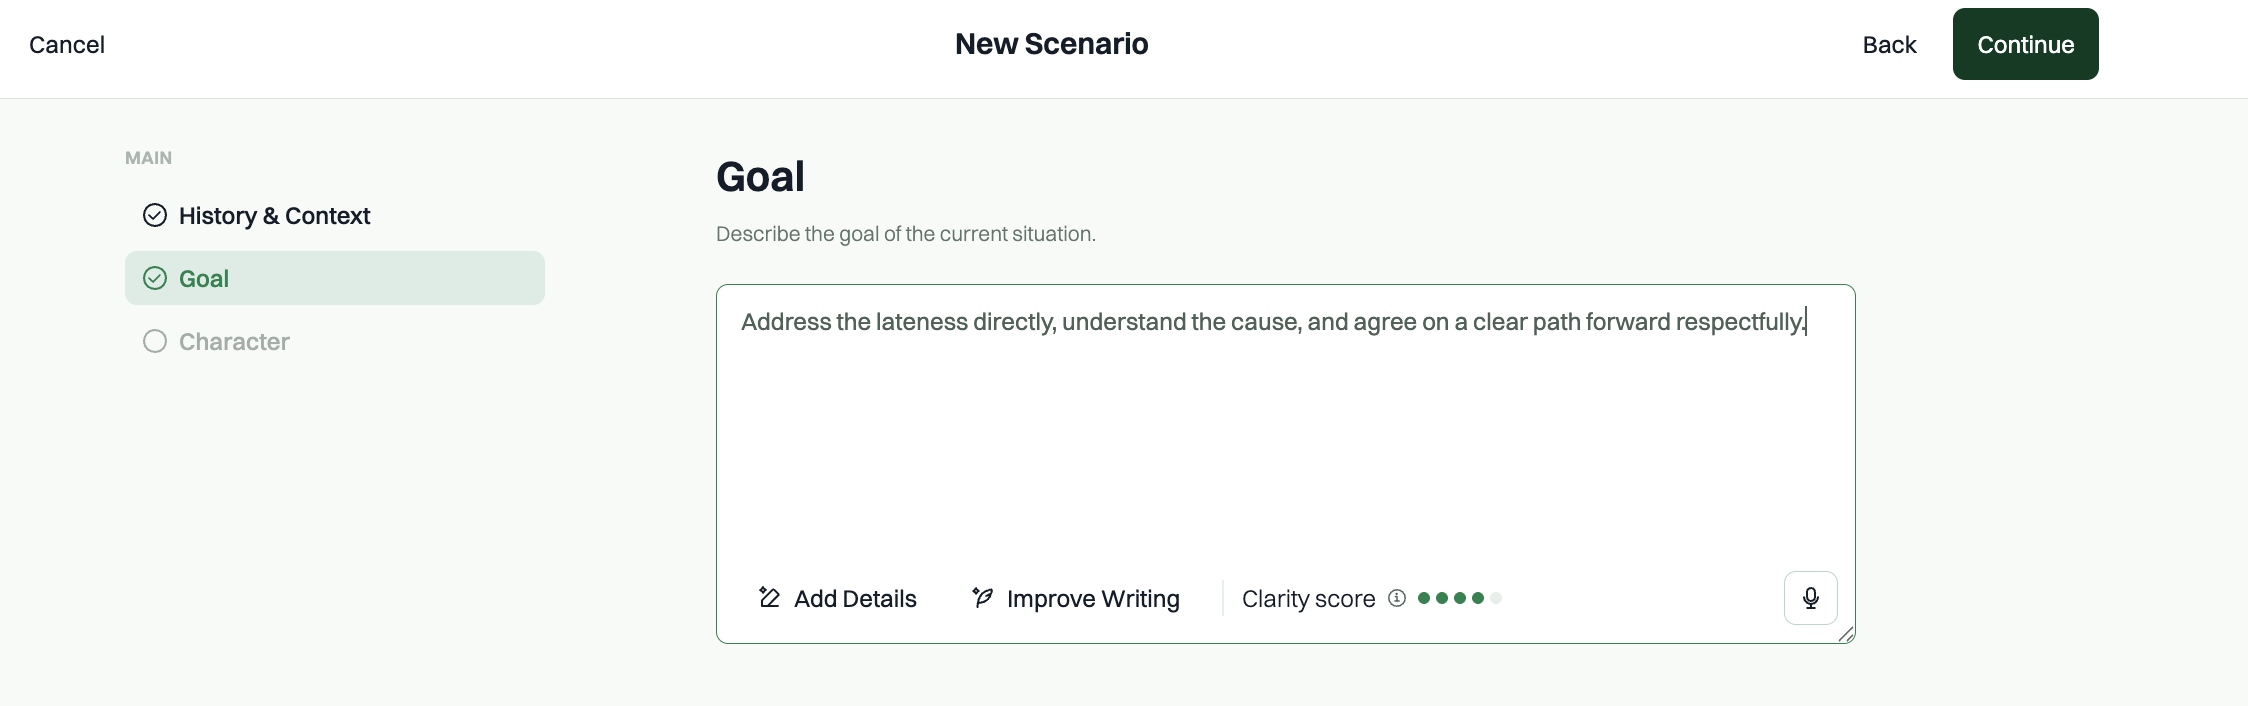Click the Improve Writing leaf icon
Screen dimensions: 2248x706
coord(982,598)
